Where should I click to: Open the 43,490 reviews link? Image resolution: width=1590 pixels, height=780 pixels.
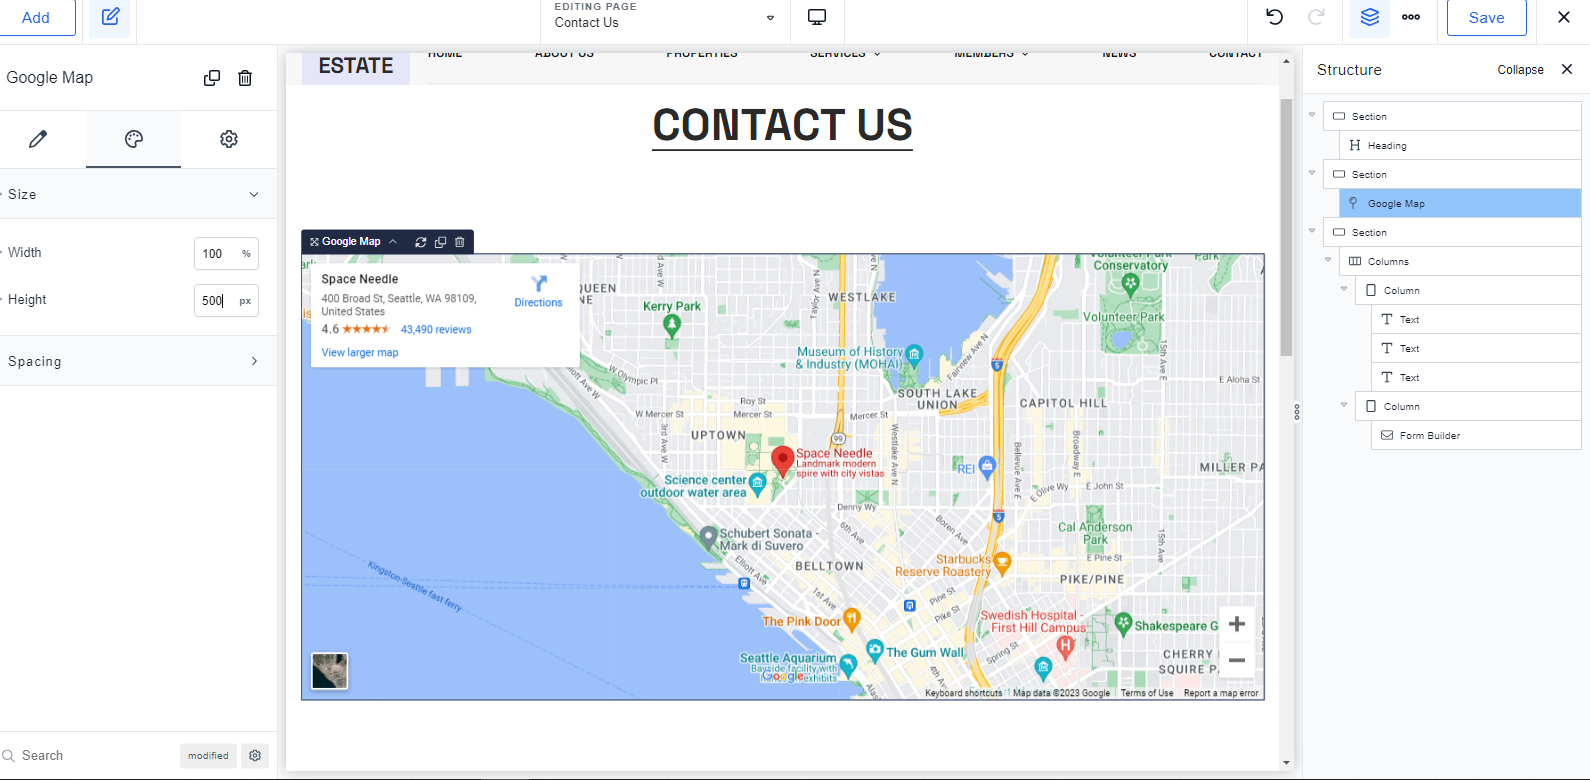pyautogui.click(x=436, y=329)
